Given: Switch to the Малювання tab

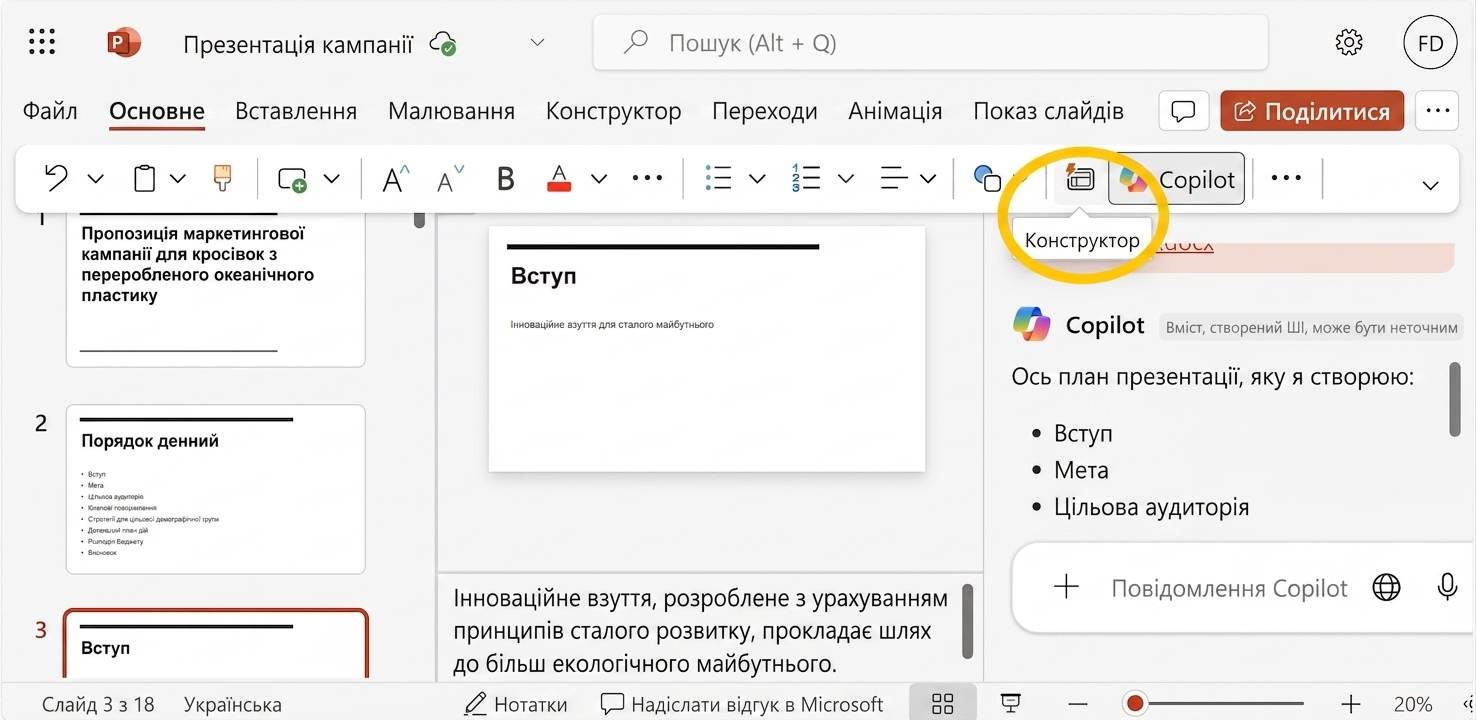Looking at the screenshot, I should click(451, 111).
